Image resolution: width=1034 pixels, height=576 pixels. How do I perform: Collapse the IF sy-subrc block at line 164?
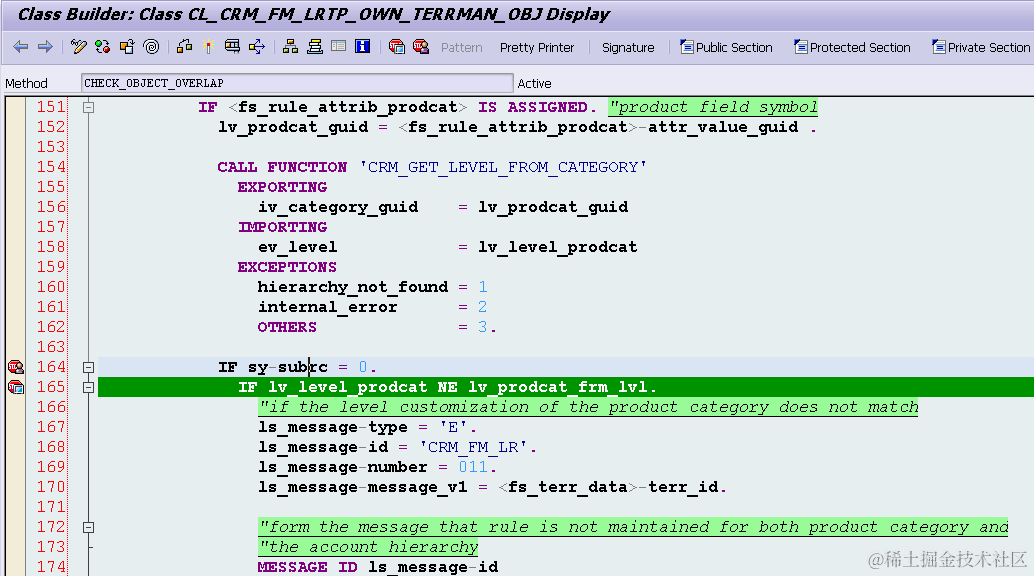click(x=88, y=368)
